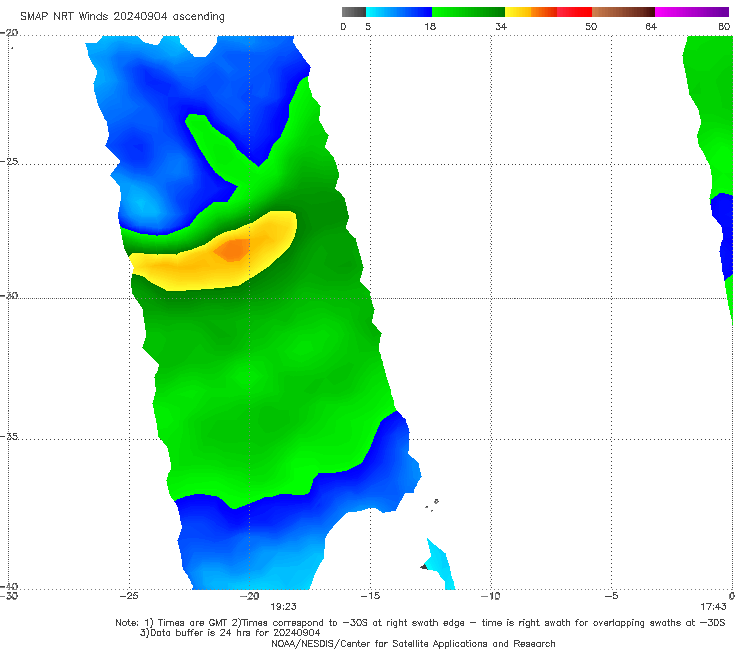Click the note line starting 'Note: 1) Times are GMT'
The height and width of the screenshot is (650, 740).
pyautogui.click(x=420, y=623)
